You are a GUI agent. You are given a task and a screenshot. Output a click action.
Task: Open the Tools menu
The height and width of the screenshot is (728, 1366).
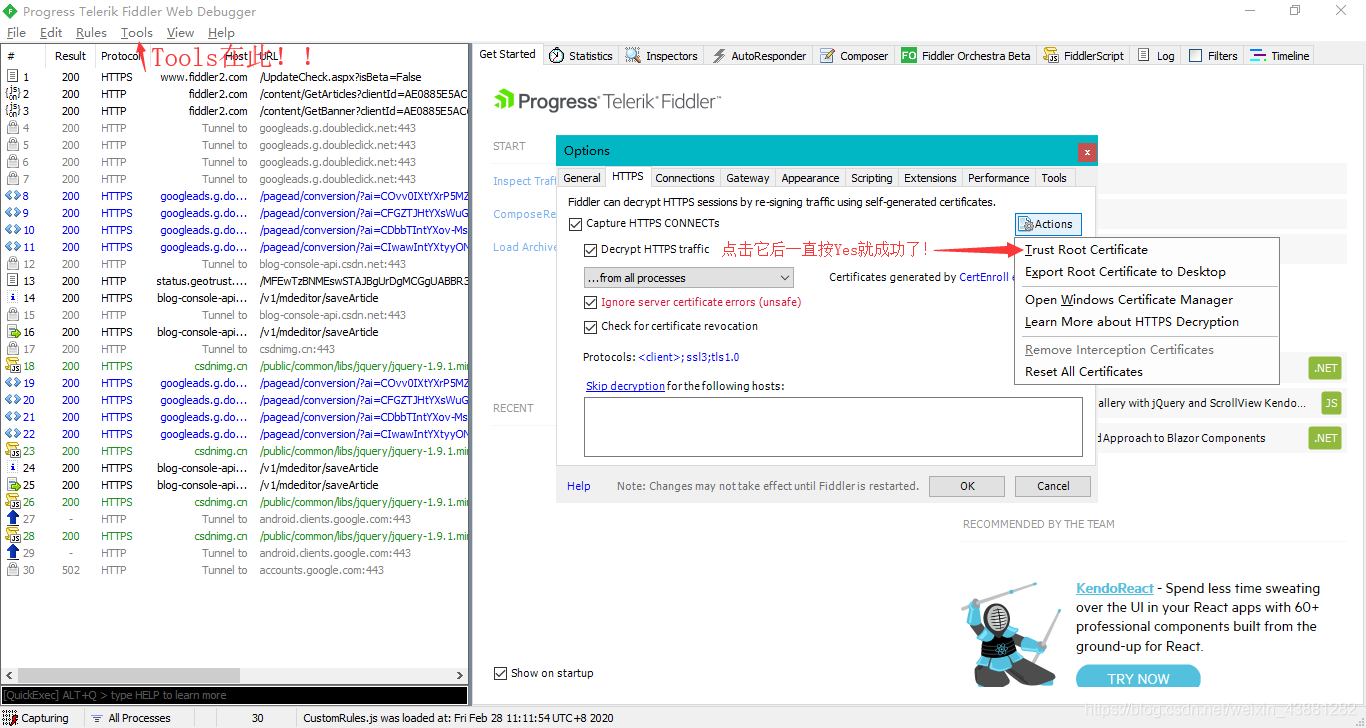(137, 33)
